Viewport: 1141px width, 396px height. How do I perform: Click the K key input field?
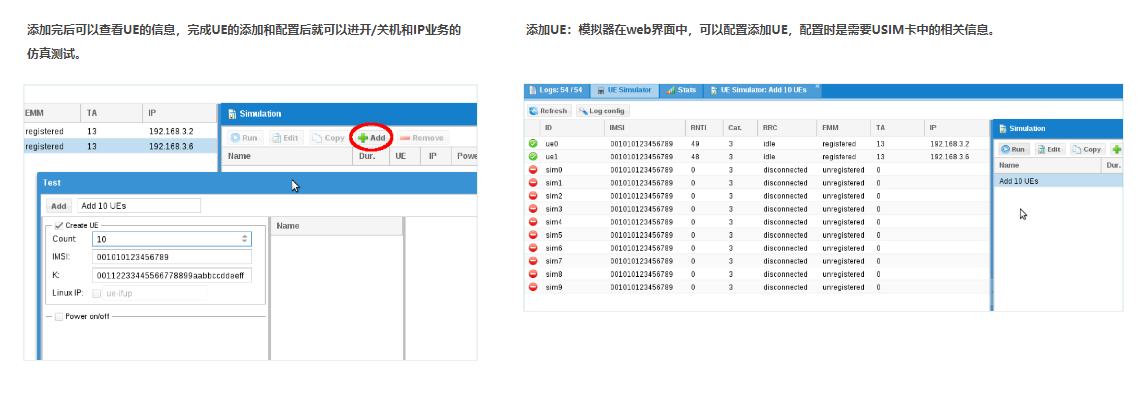pyautogui.click(x=172, y=275)
